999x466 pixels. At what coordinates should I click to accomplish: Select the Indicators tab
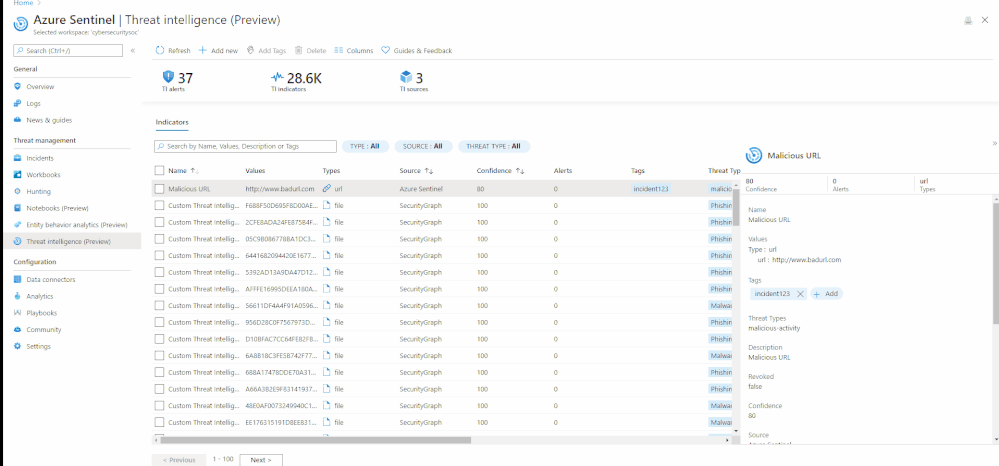(172, 122)
